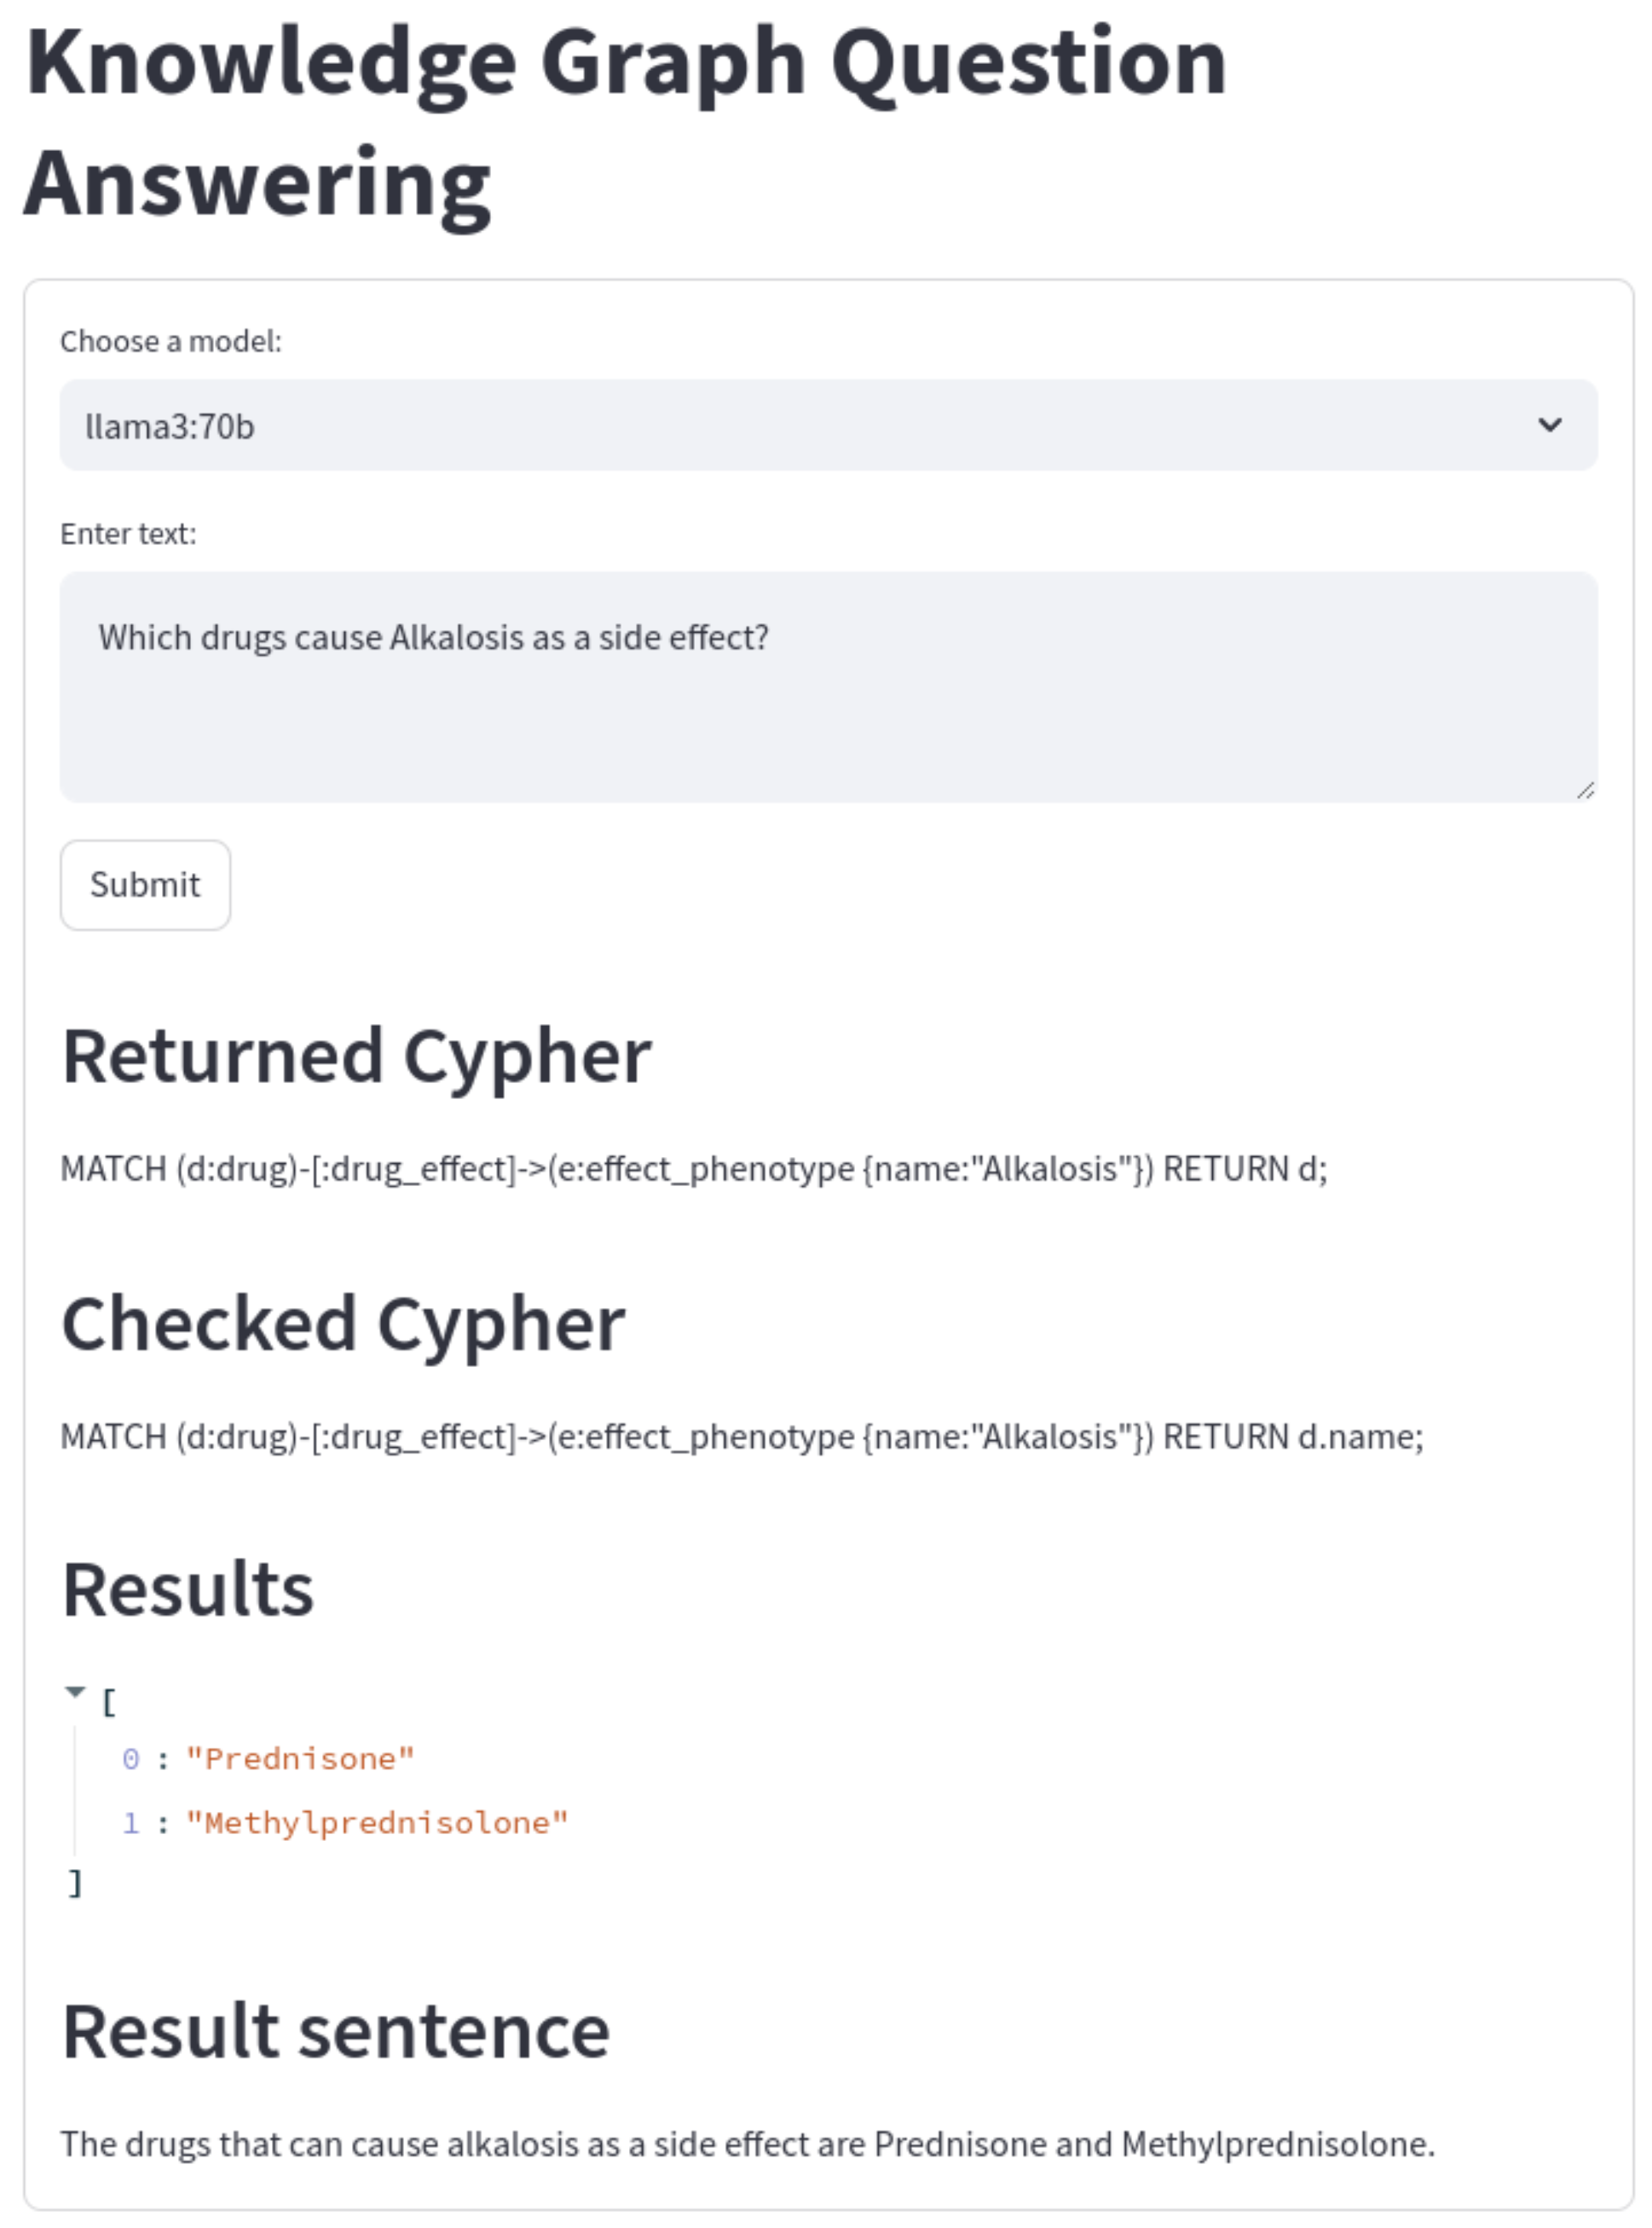Screen dimensions: 1652x2228
Task: Click the "Prednisone" result value
Action: (300, 1759)
